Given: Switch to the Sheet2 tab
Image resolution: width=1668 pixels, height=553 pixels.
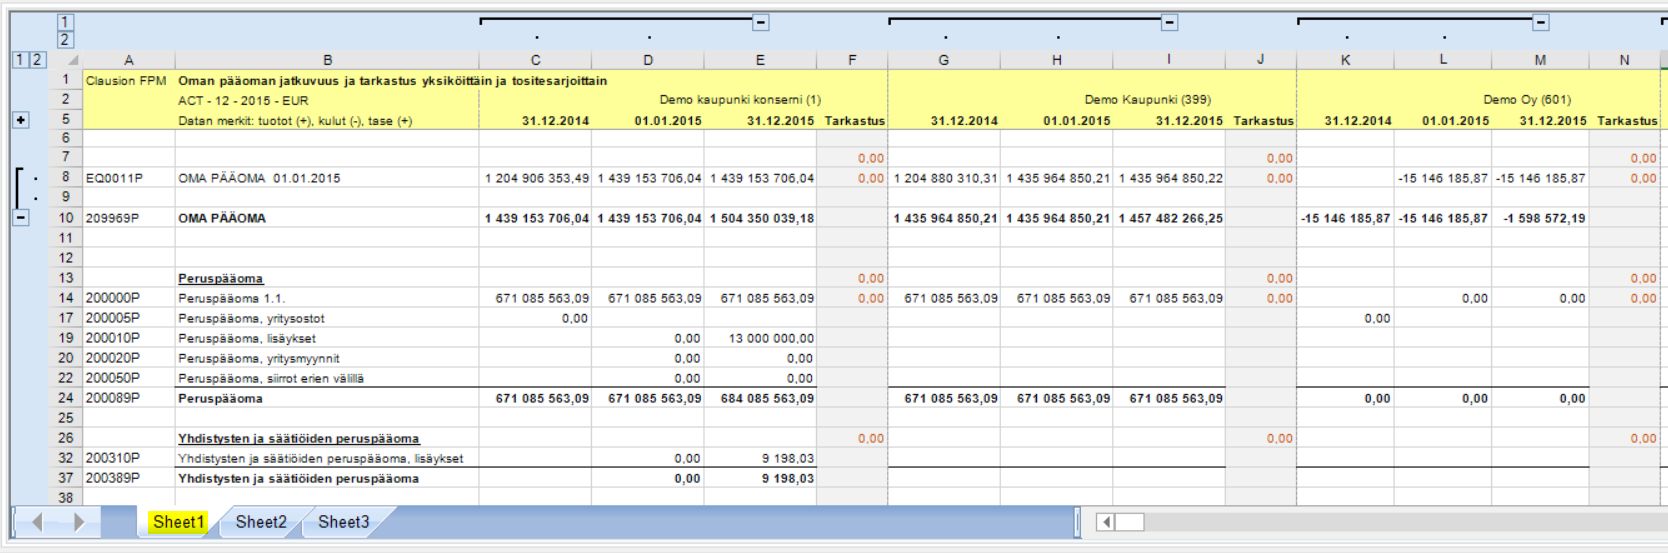Looking at the screenshot, I should 261,522.
